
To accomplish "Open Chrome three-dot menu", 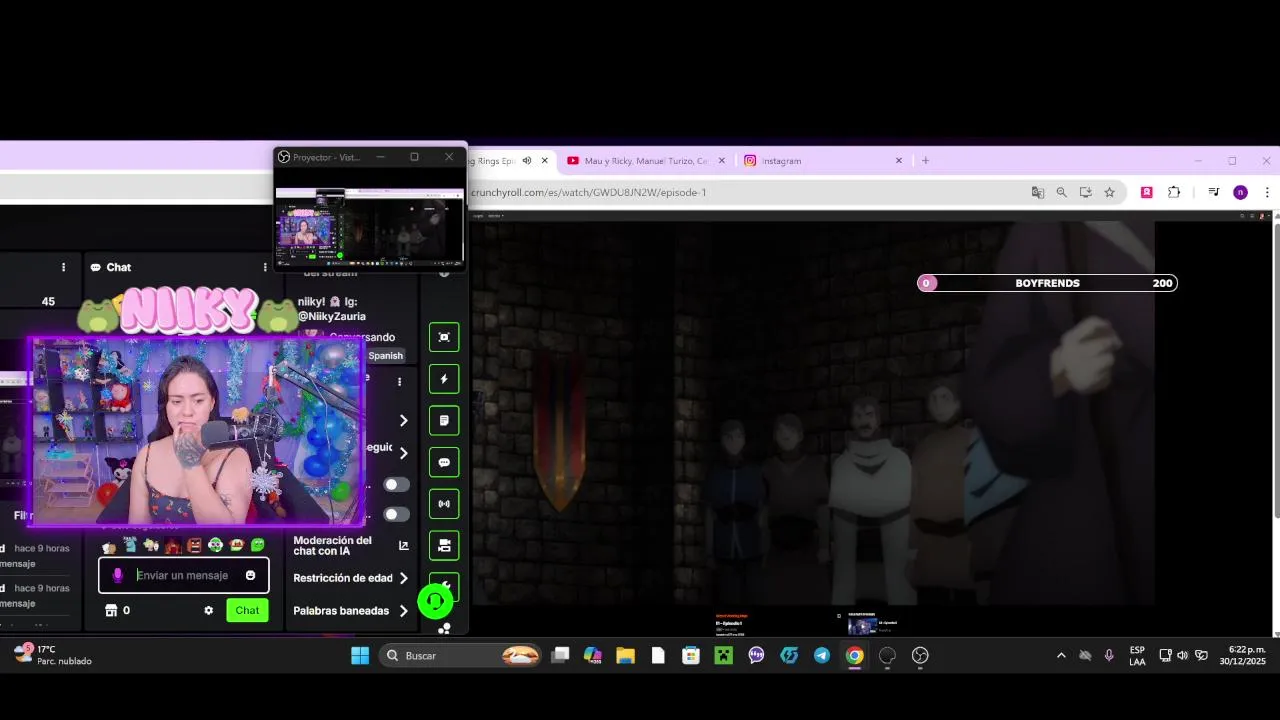I will (x=1267, y=192).
